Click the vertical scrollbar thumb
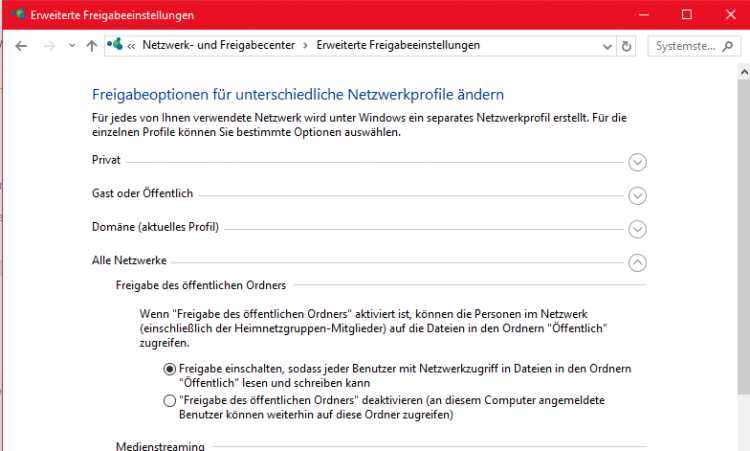750x451 pixels. coord(744,237)
